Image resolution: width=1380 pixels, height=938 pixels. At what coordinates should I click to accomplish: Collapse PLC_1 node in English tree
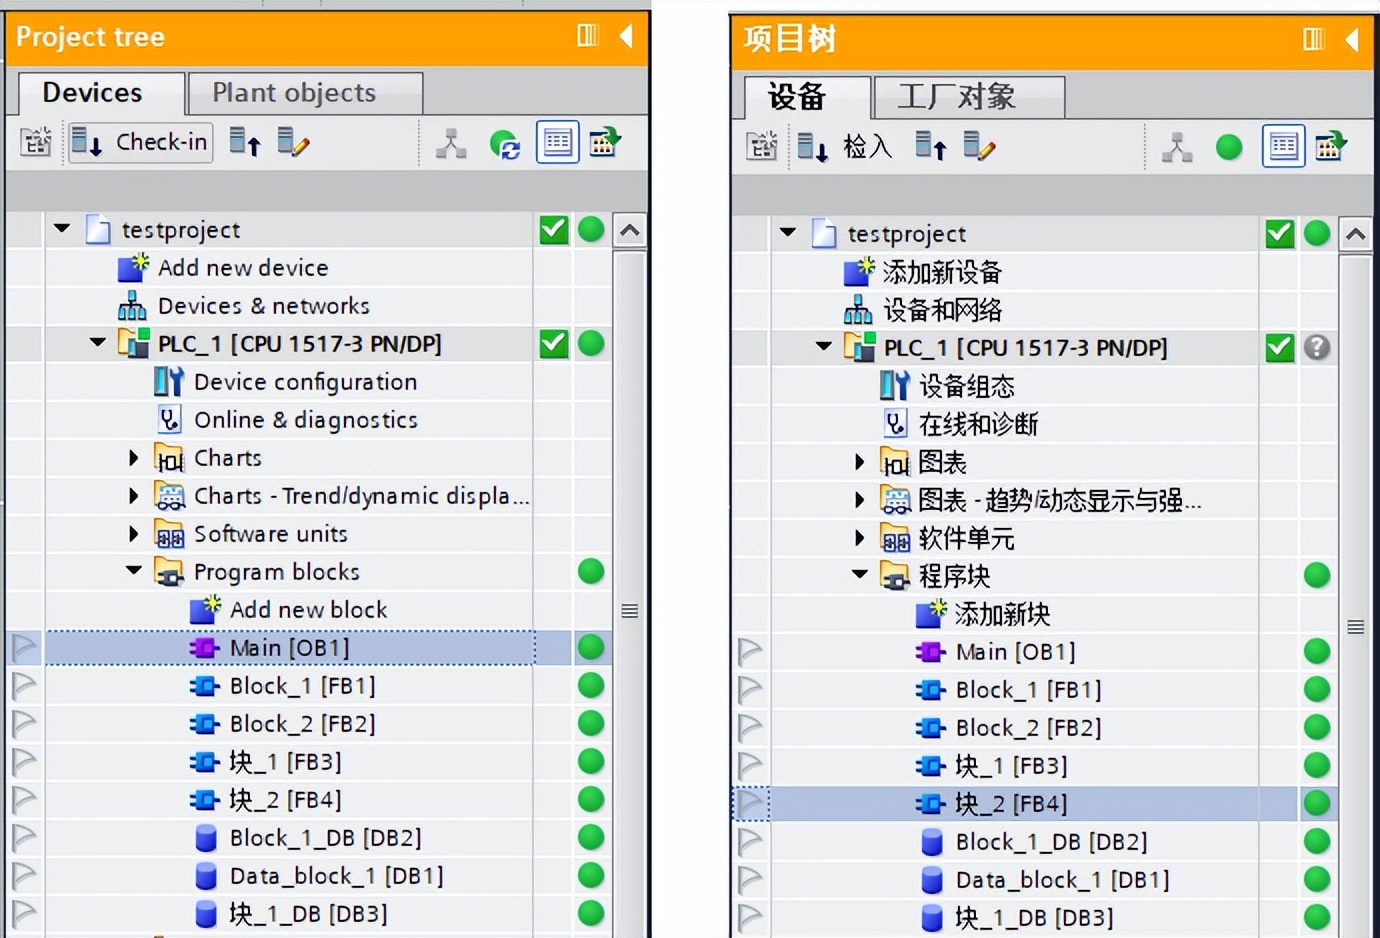click(x=97, y=343)
